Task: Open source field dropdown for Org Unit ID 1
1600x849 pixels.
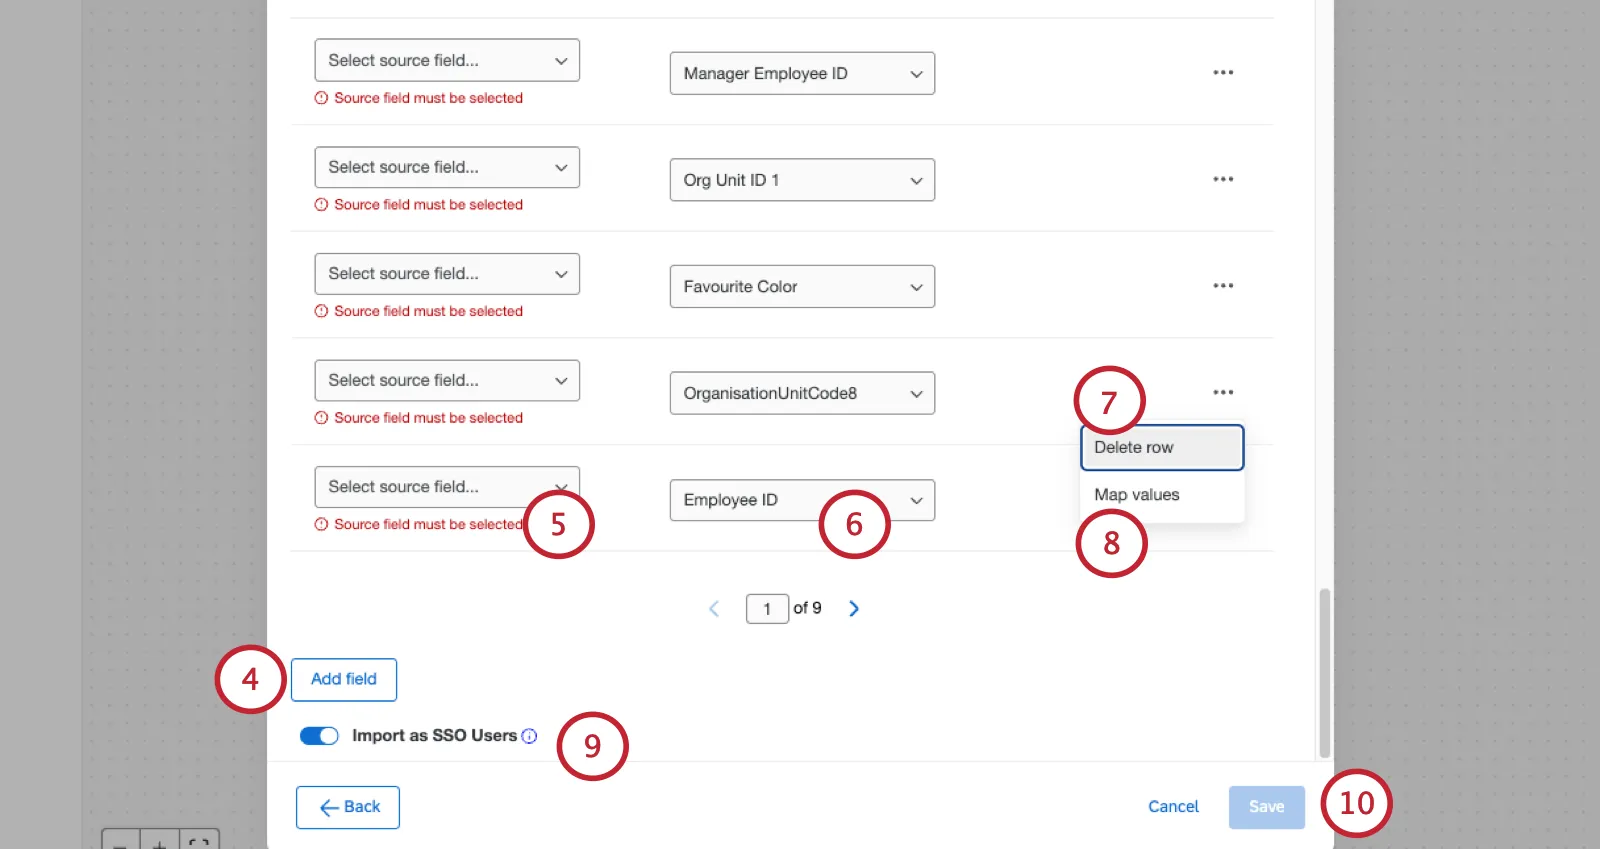Action: click(x=447, y=167)
